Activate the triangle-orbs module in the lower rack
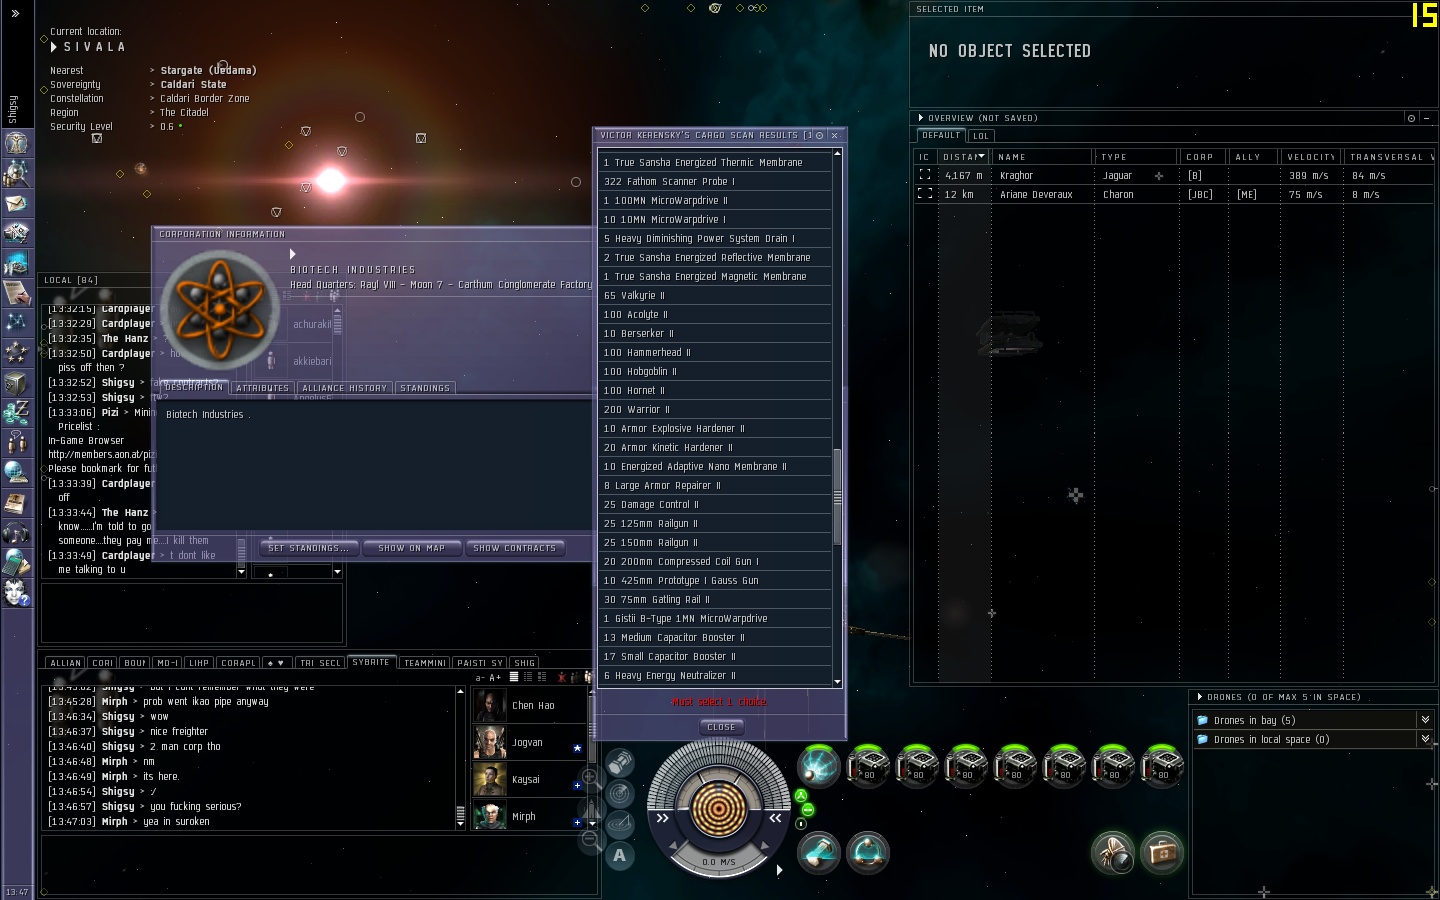Screen dimensions: 1440x900 (x=868, y=853)
